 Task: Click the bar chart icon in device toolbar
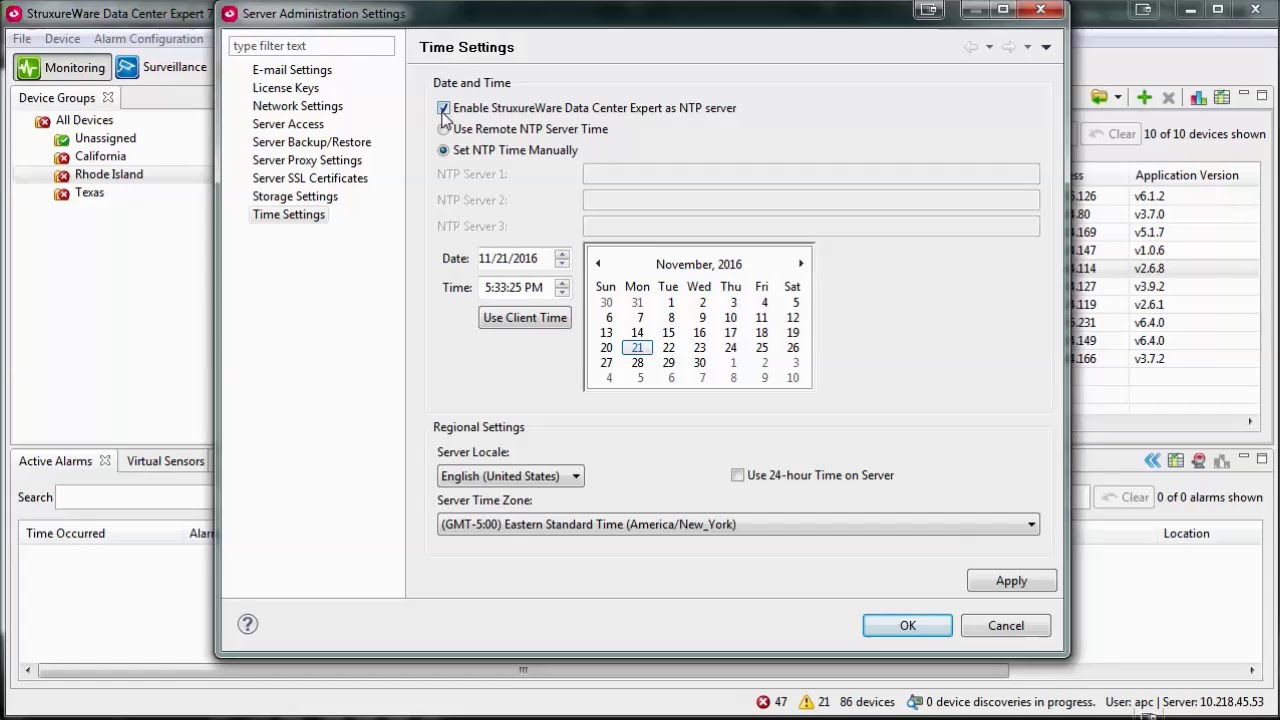click(1198, 97)
